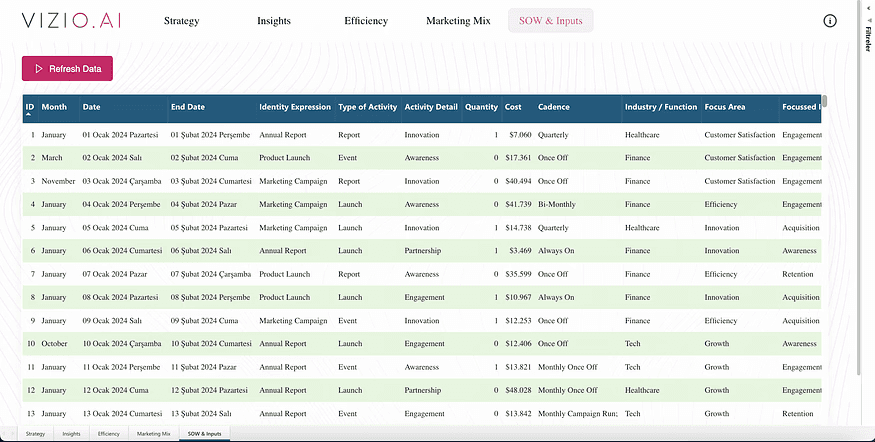Viewport: 875px width, 442px height.
Task: Click the VIZIO.AI logo
Action: click(71, 21)
